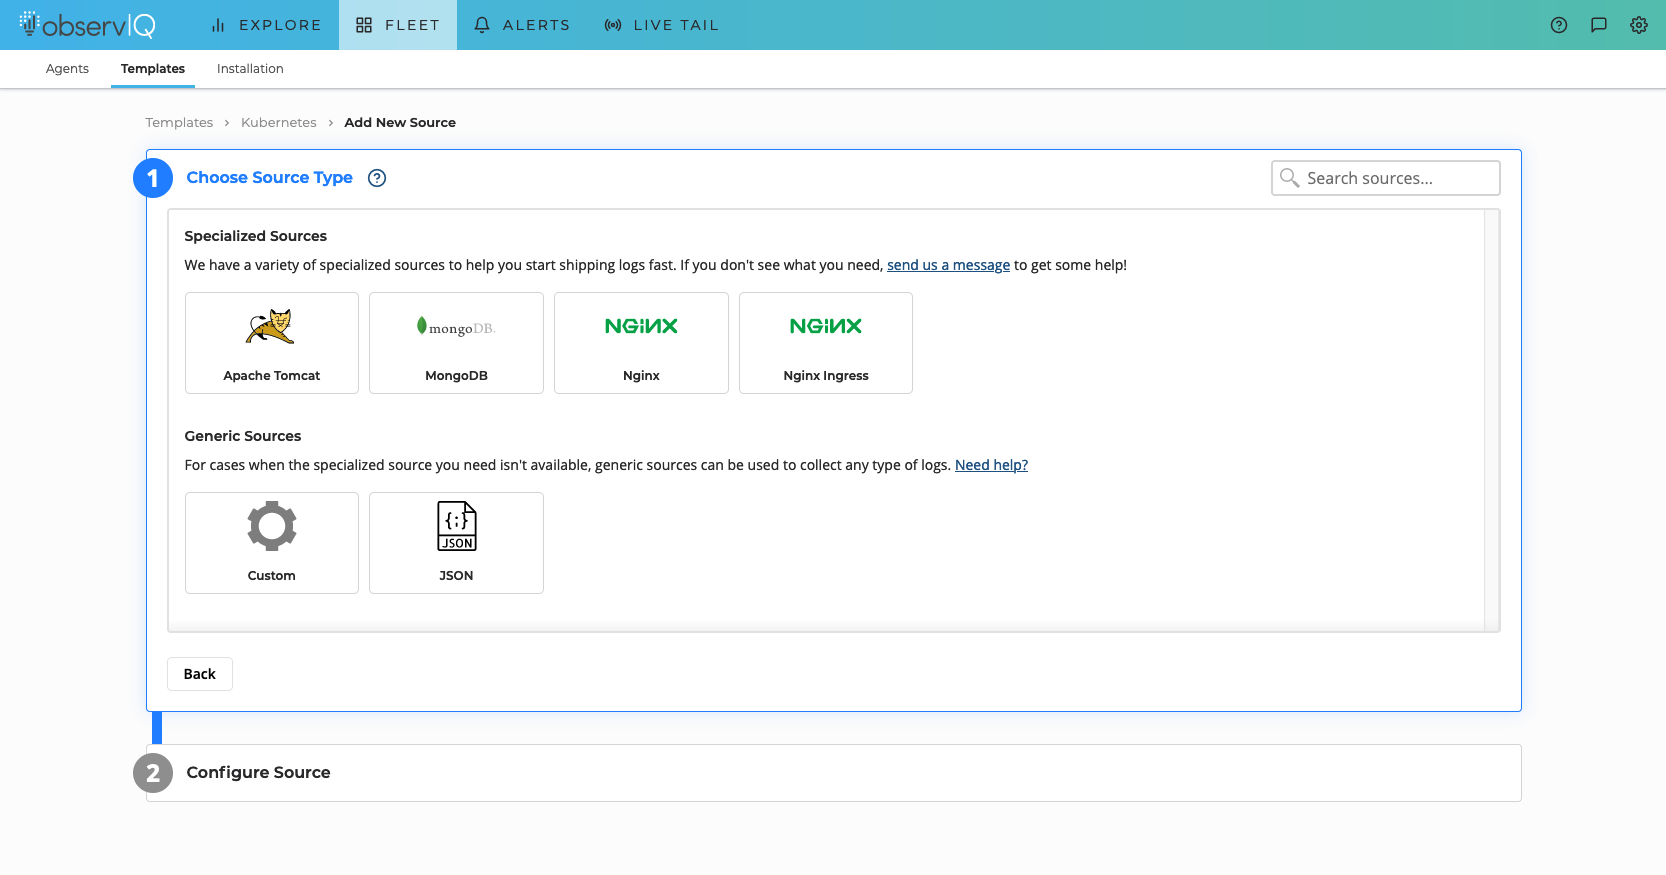The width and height of the screenshot is (1666, 875).
Task: Open the Live Tail section
Action: [662, 25]
